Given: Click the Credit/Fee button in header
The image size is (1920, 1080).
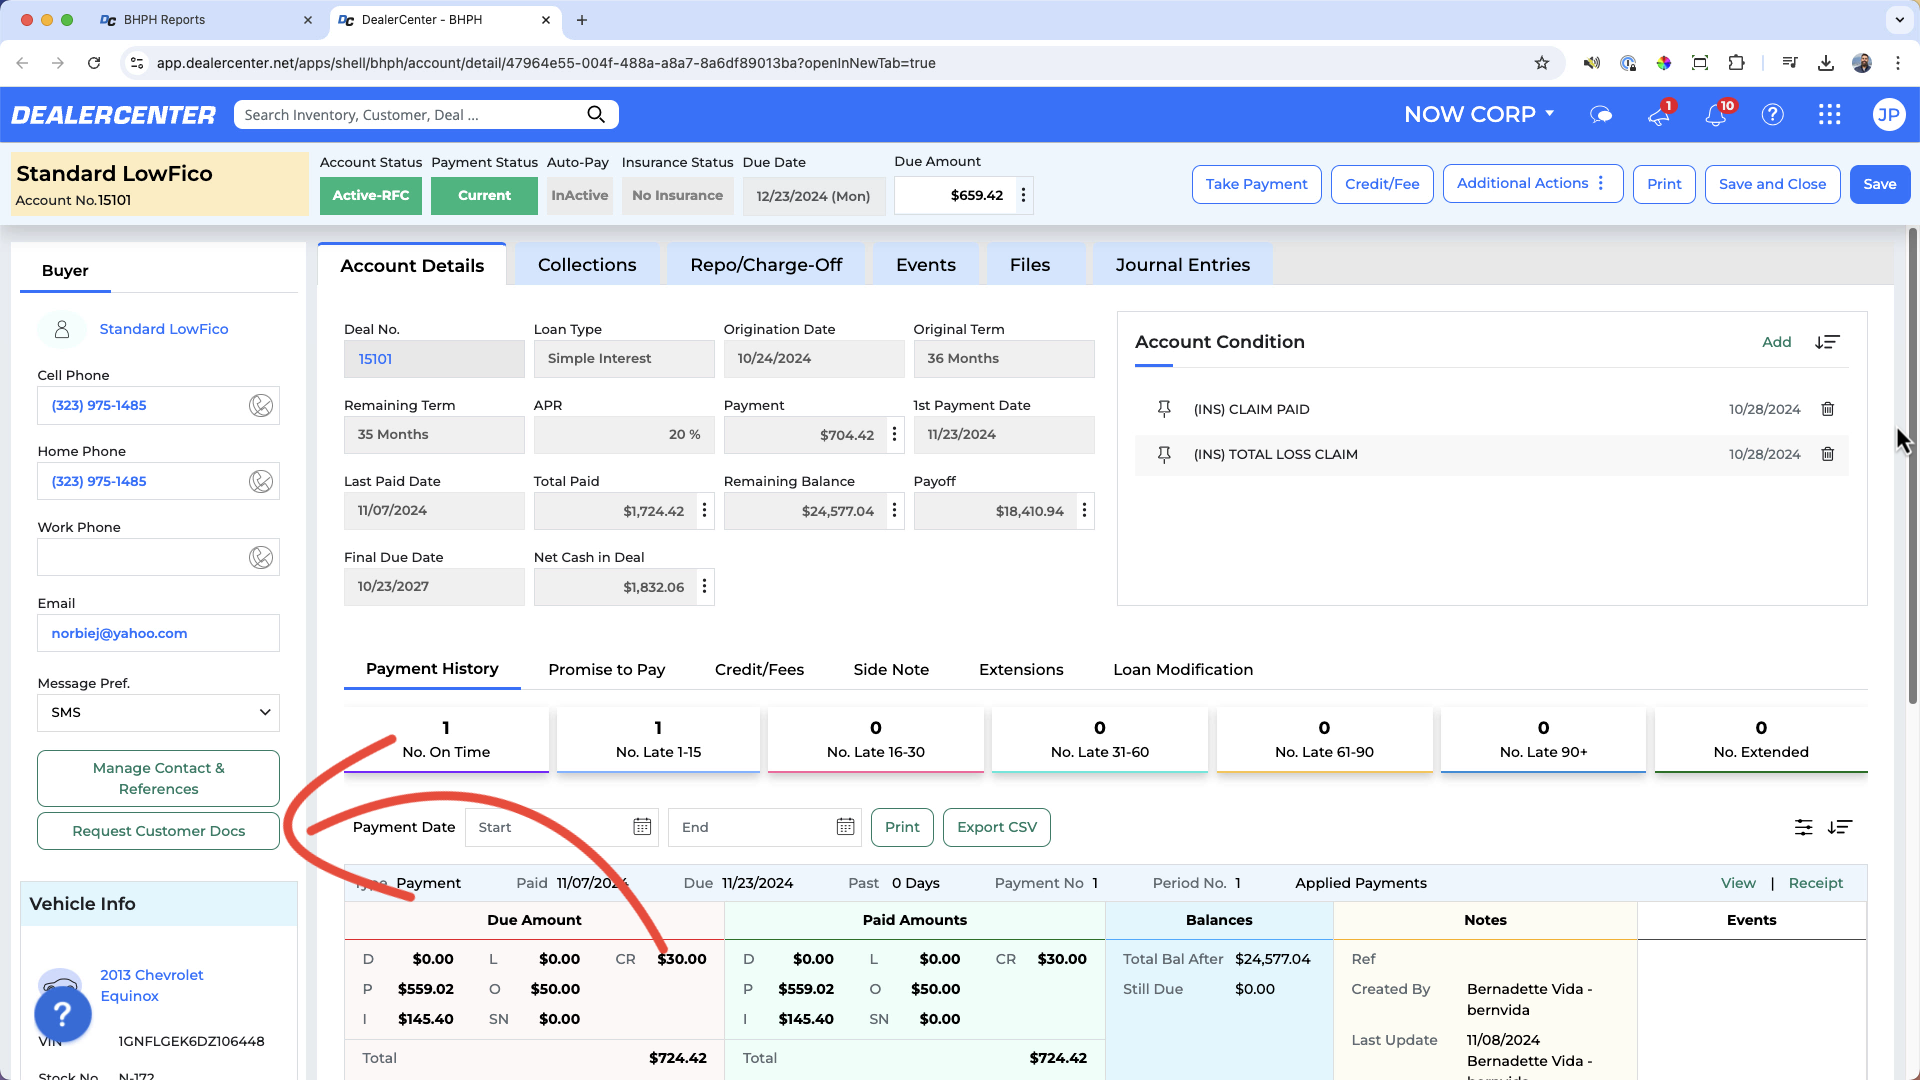Looking at the screenshot, I should (x=1382, y=184).
